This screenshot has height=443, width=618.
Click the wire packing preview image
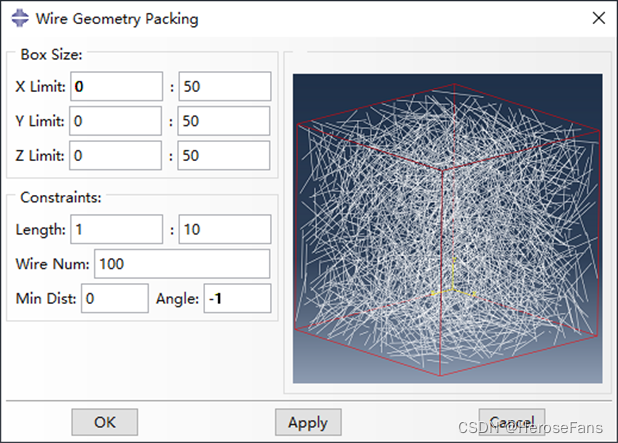point(448,228)
